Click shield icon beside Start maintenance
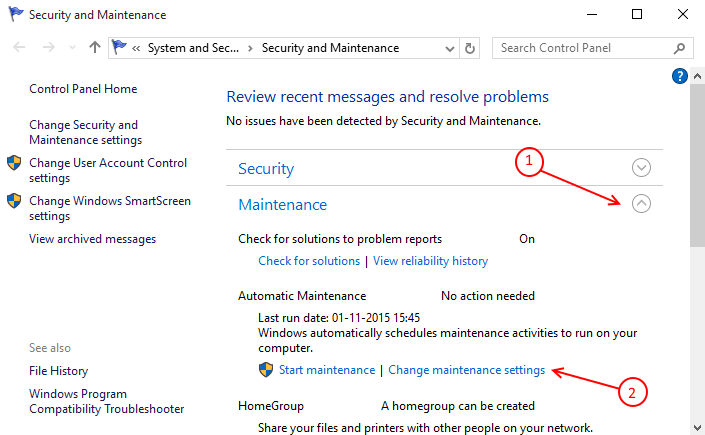The image size is (705, 435). pos(266,370)
